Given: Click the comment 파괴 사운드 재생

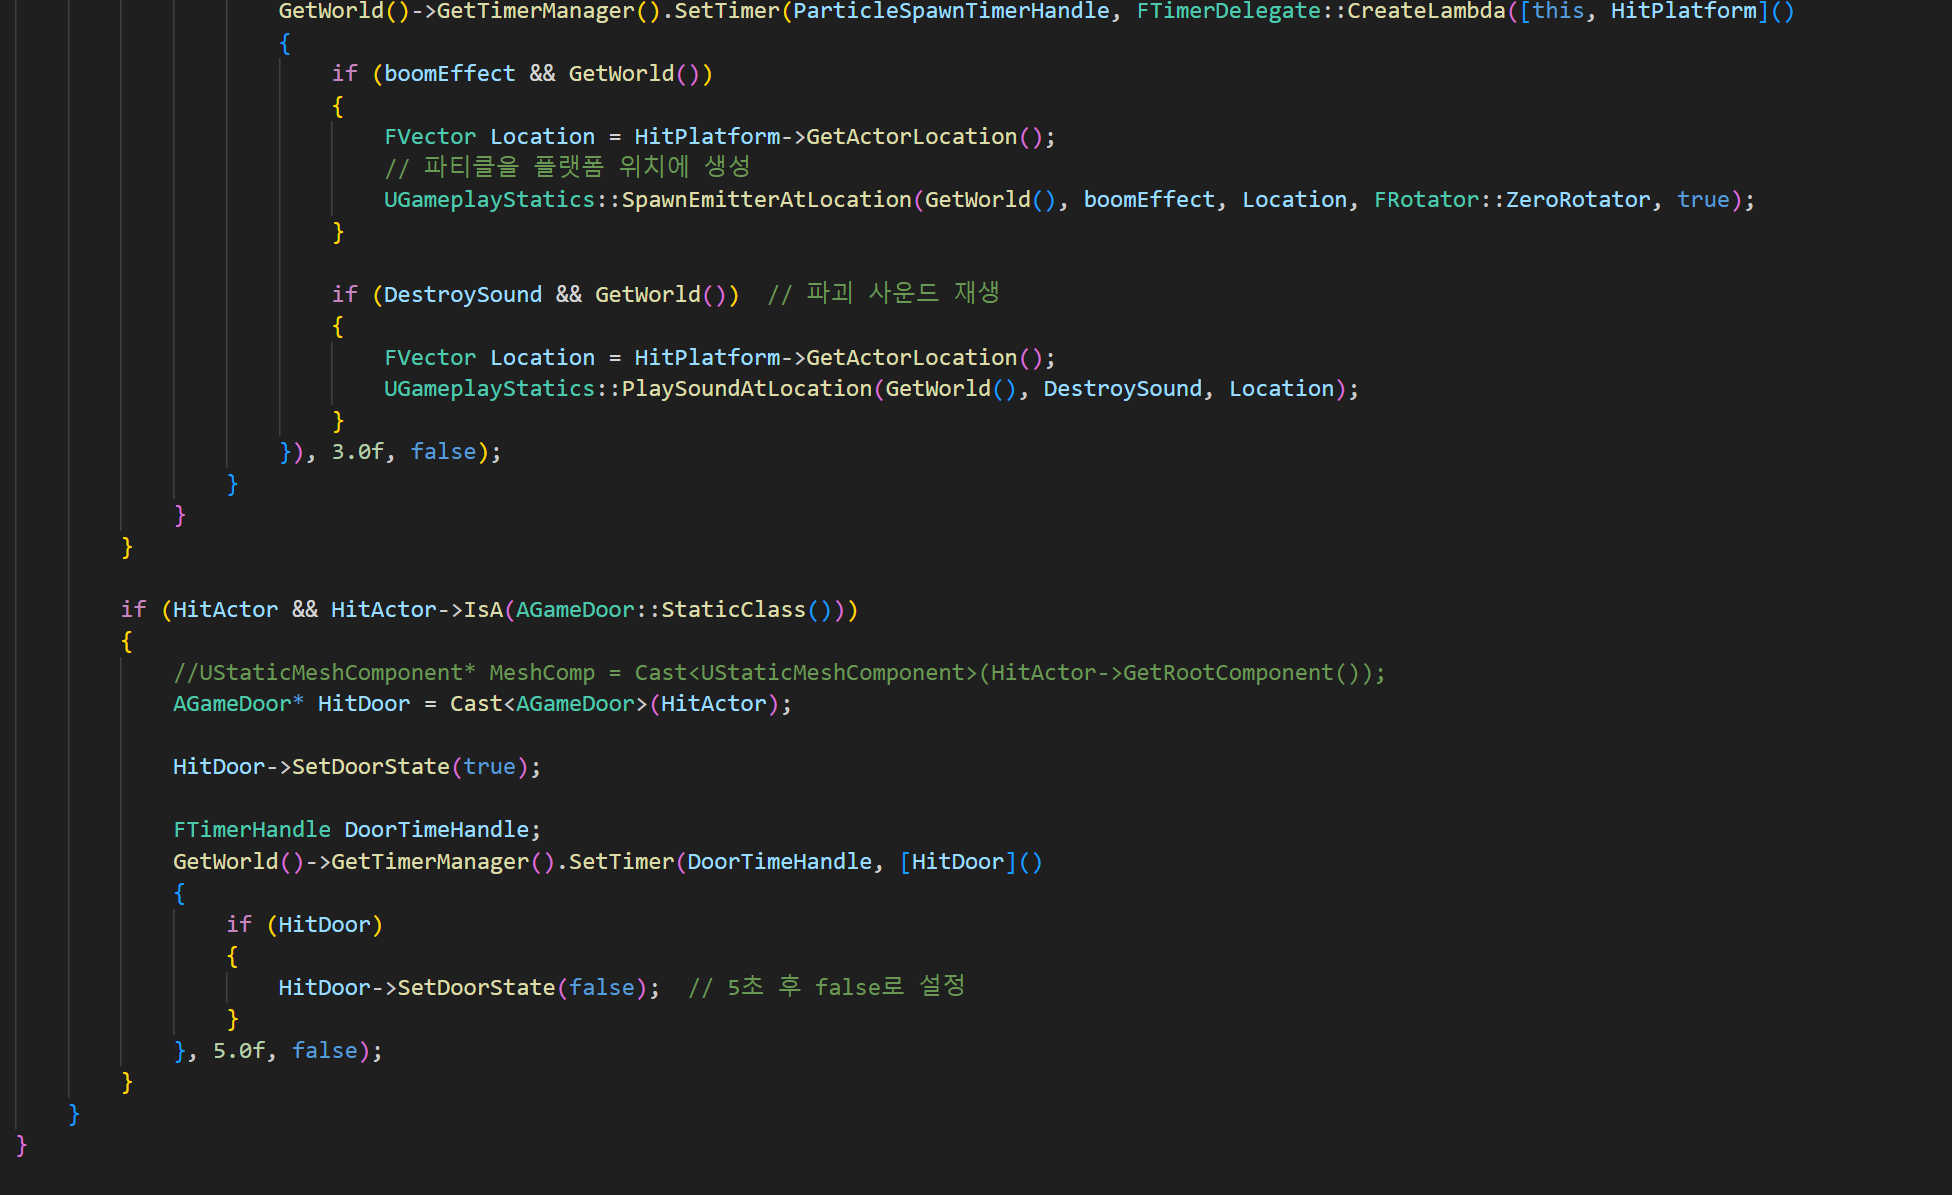Looking at the screenshot, I should click(883, 293).
